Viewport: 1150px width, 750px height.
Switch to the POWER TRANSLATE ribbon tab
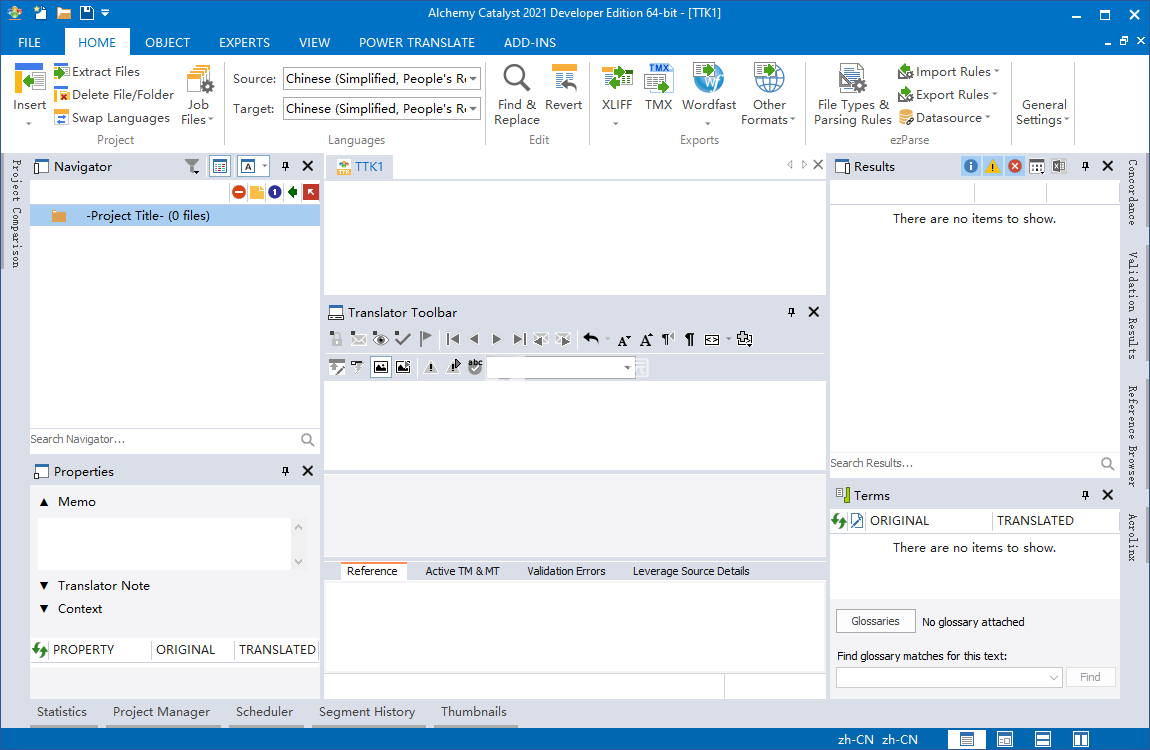[417, 43]
